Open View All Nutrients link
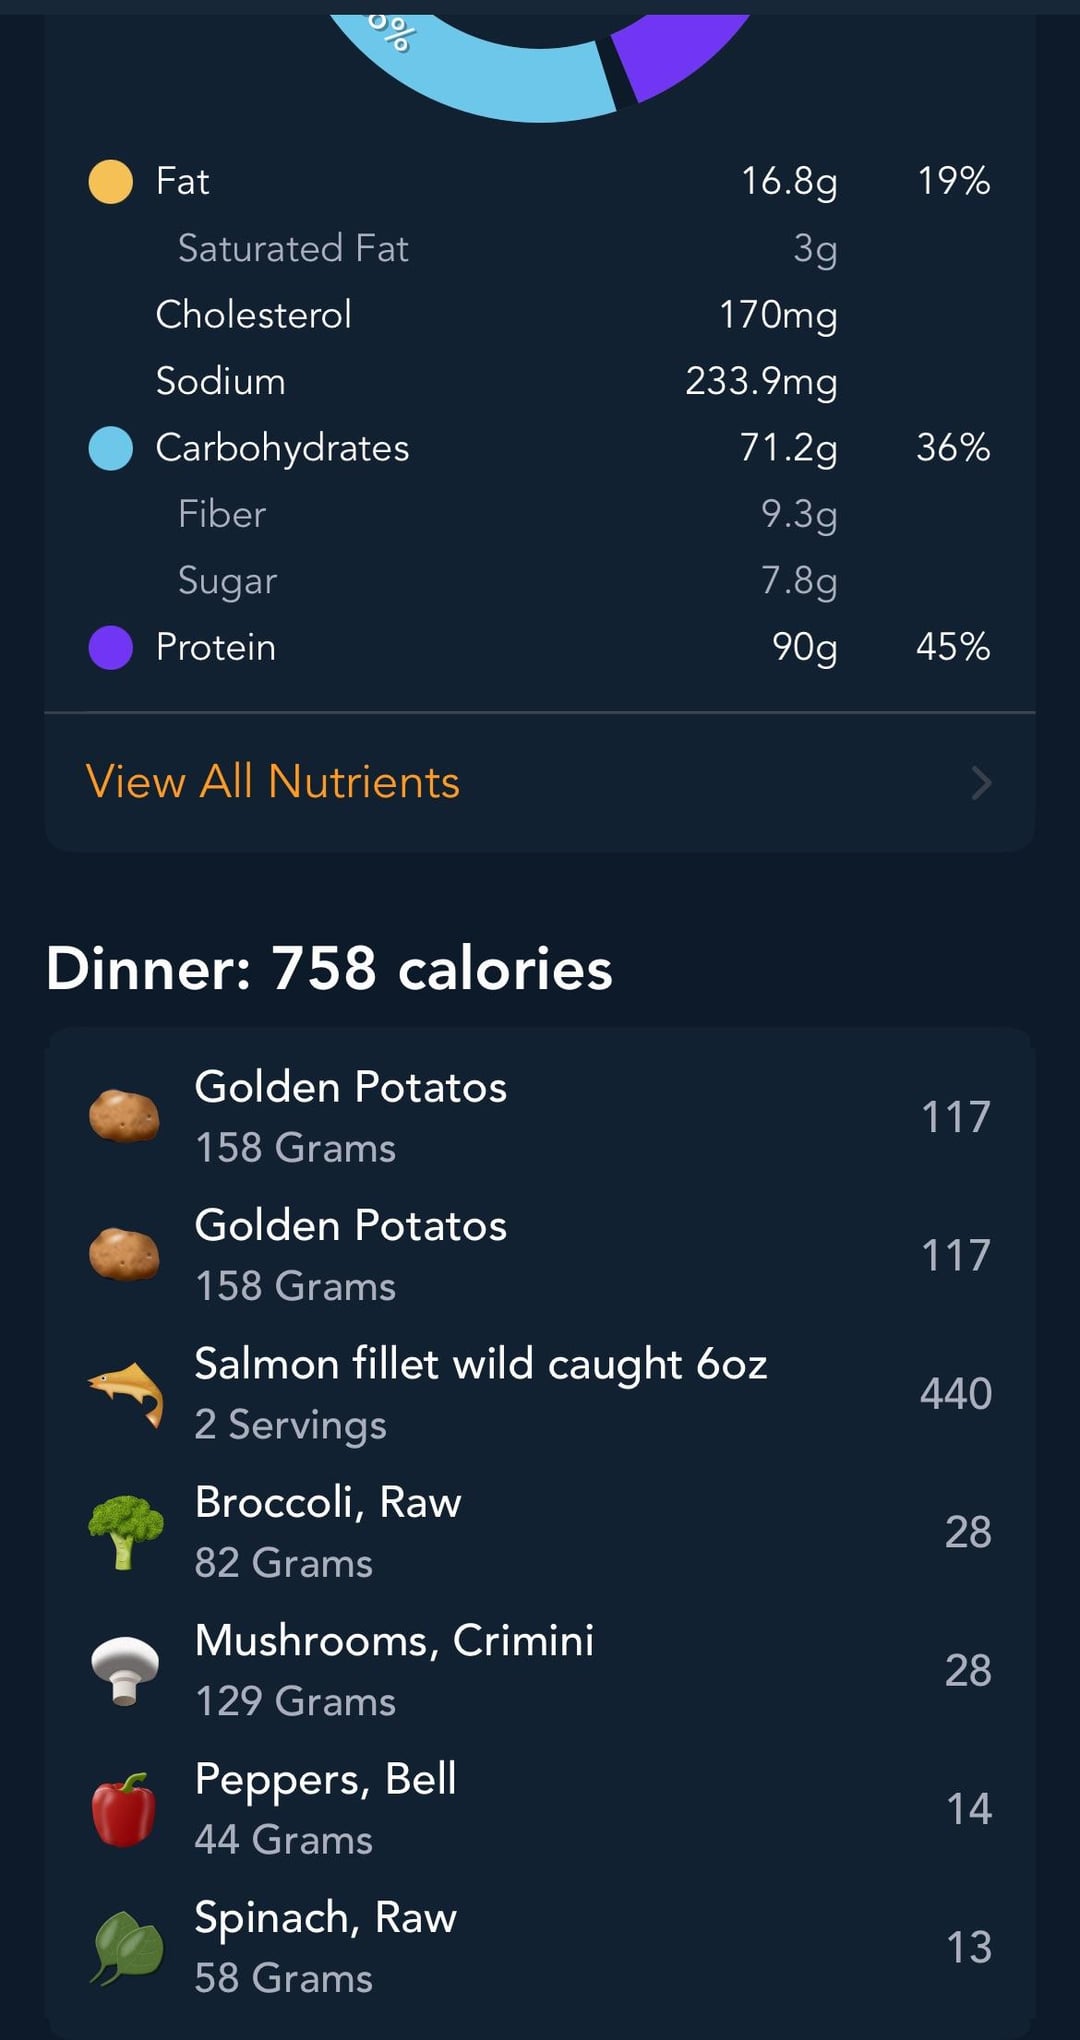Image resolution: width=1080 pixels, height=2040 pixels. [273, 782]
